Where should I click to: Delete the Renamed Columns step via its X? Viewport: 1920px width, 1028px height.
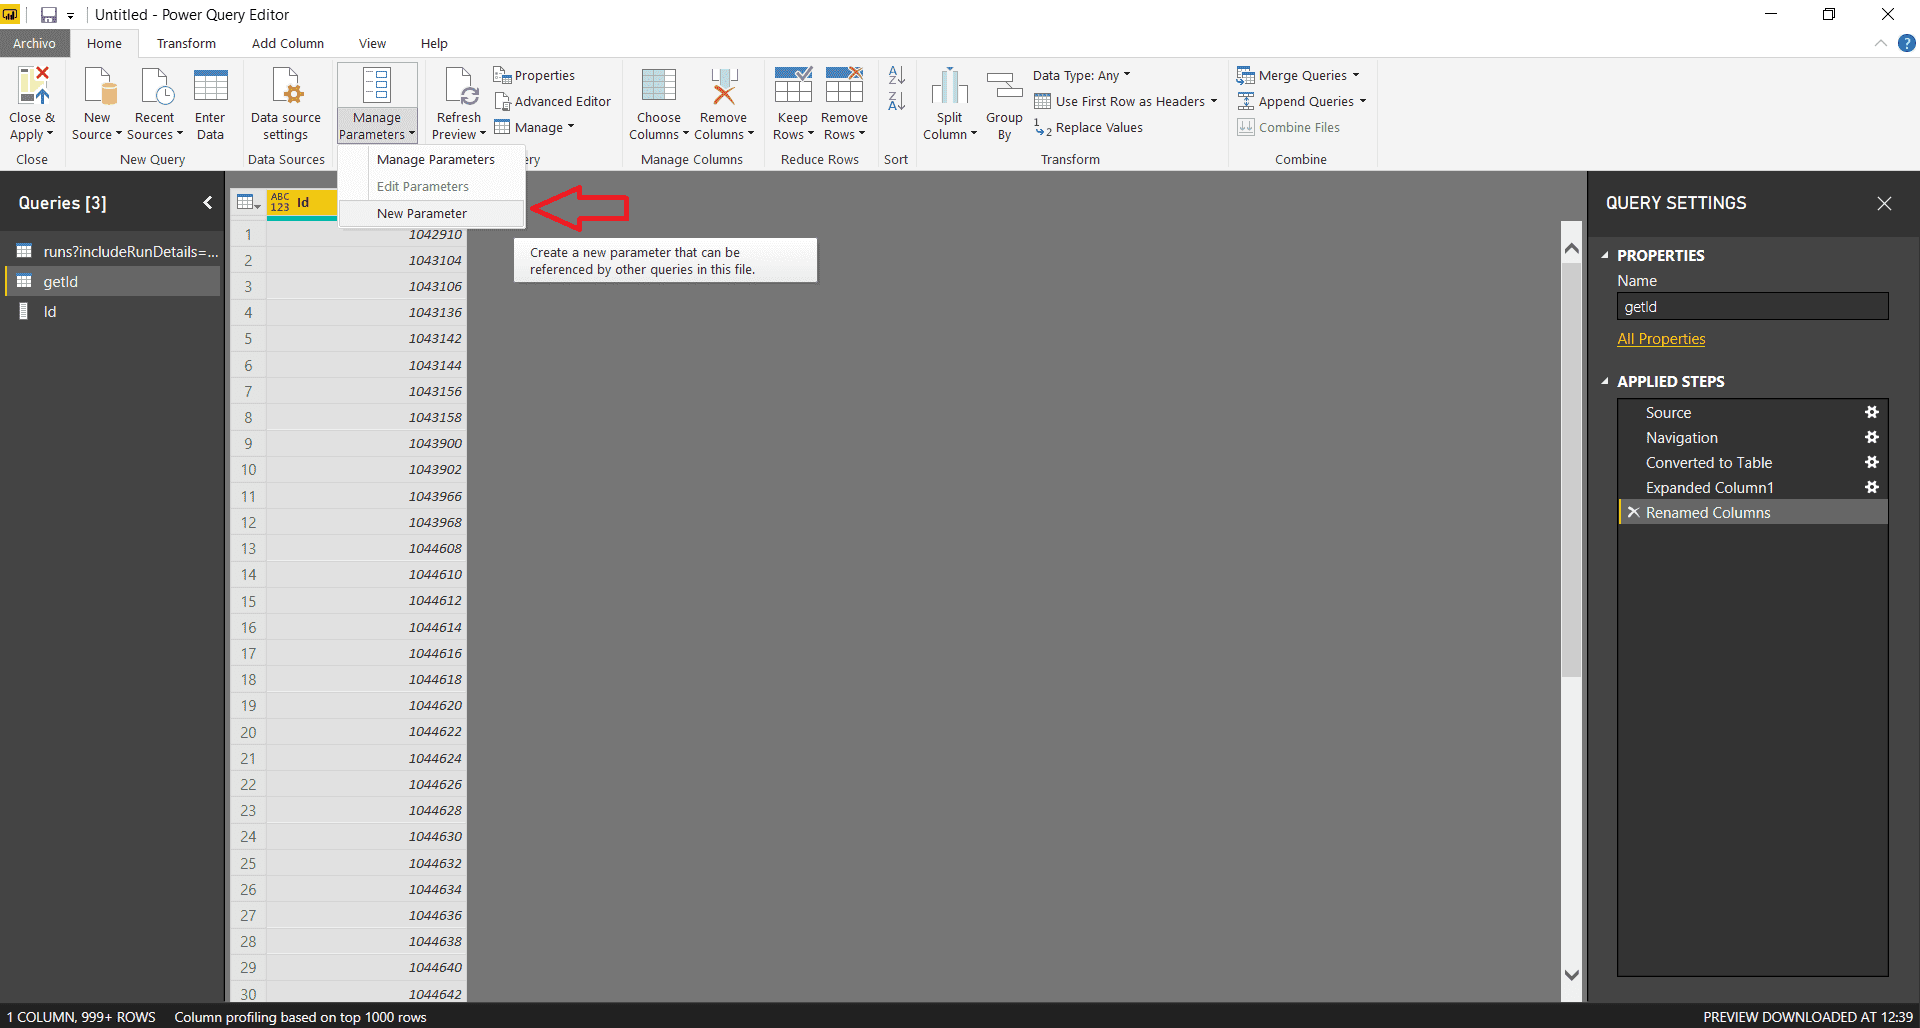tap(1633, 512)
